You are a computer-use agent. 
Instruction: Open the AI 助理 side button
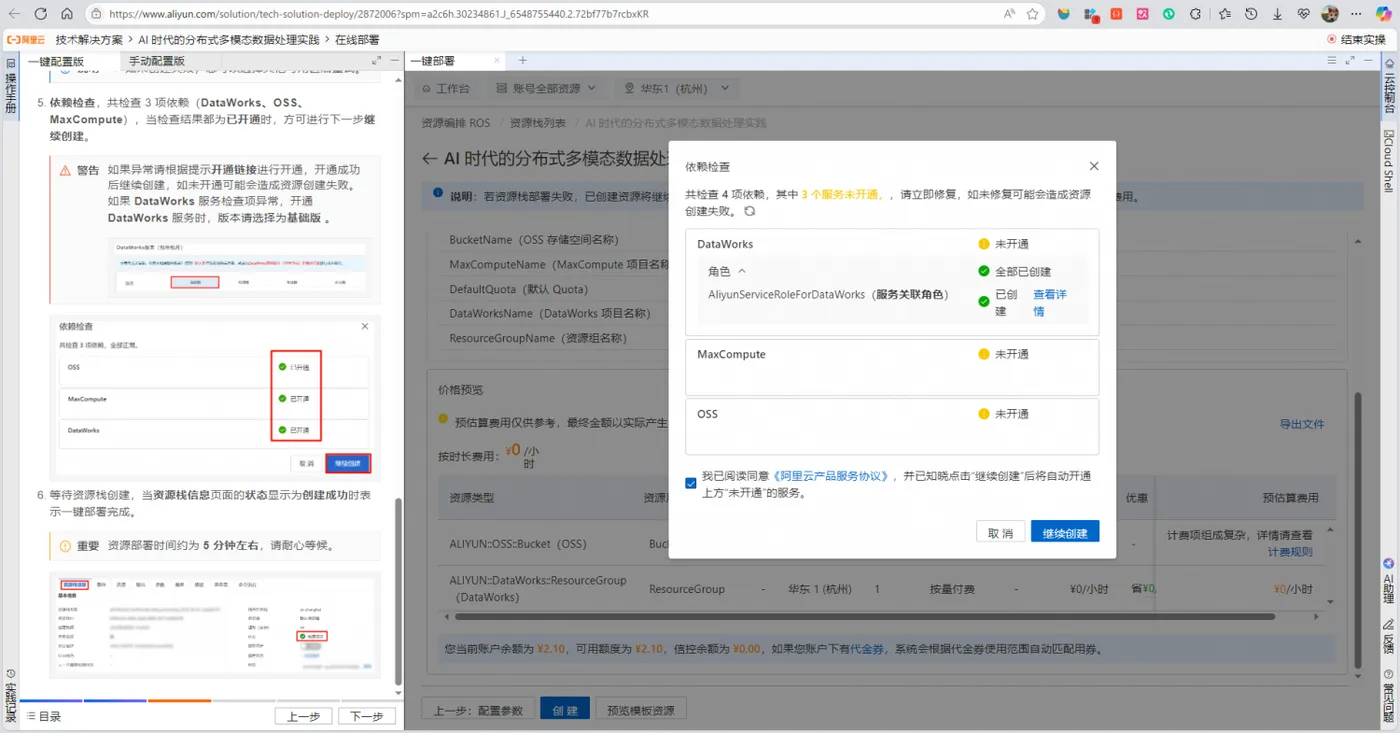pos(1389,579)
